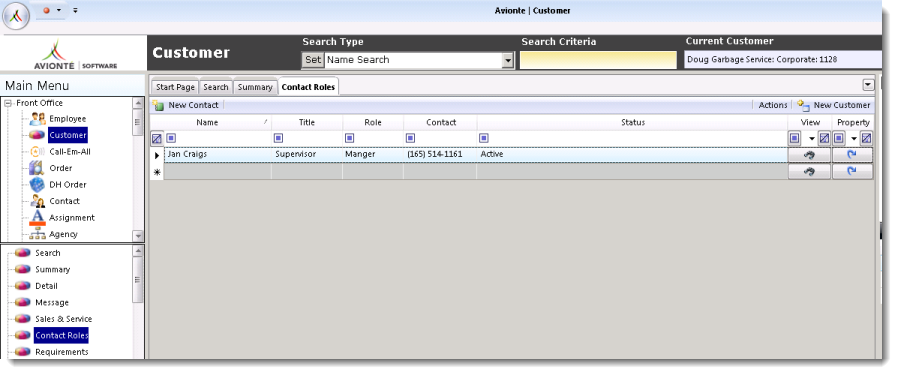
Task: Click the Current Customer field
Action: pos(783,59)
